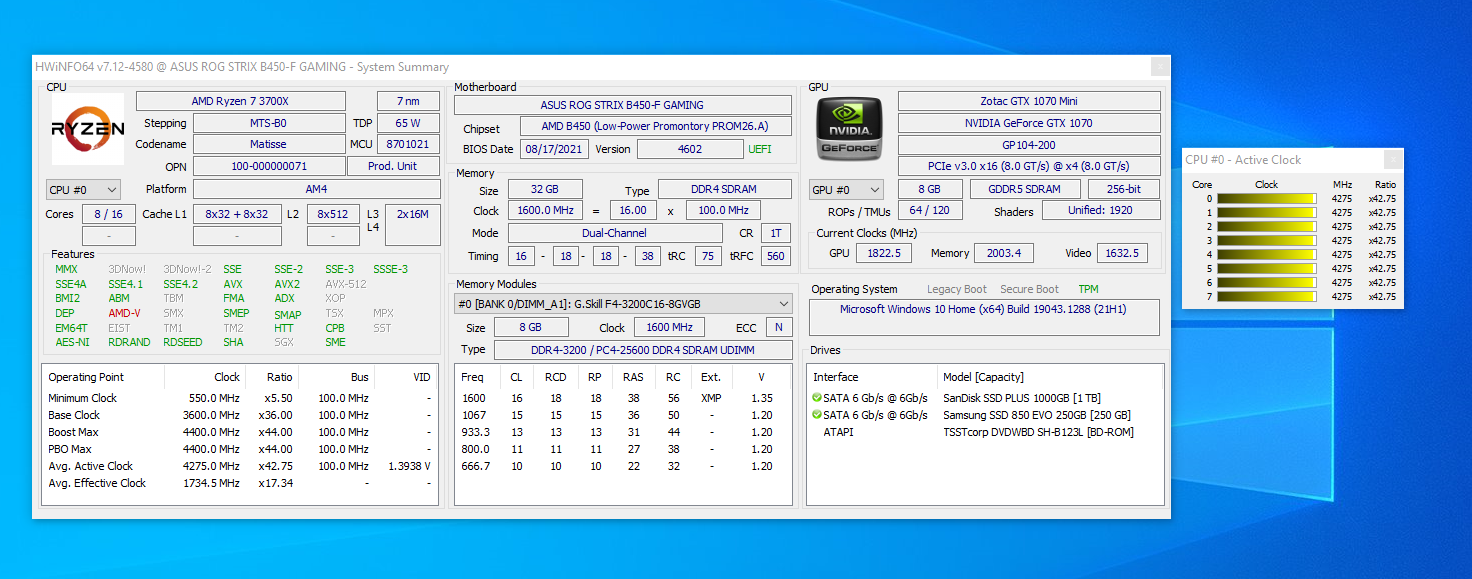Click the GPU clock value 1822.5
The width and height of the screenshot is (1472, 579).
pos(884,253)
